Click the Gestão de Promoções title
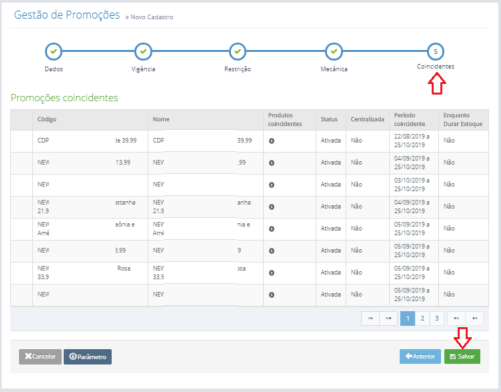 (67, 15)
